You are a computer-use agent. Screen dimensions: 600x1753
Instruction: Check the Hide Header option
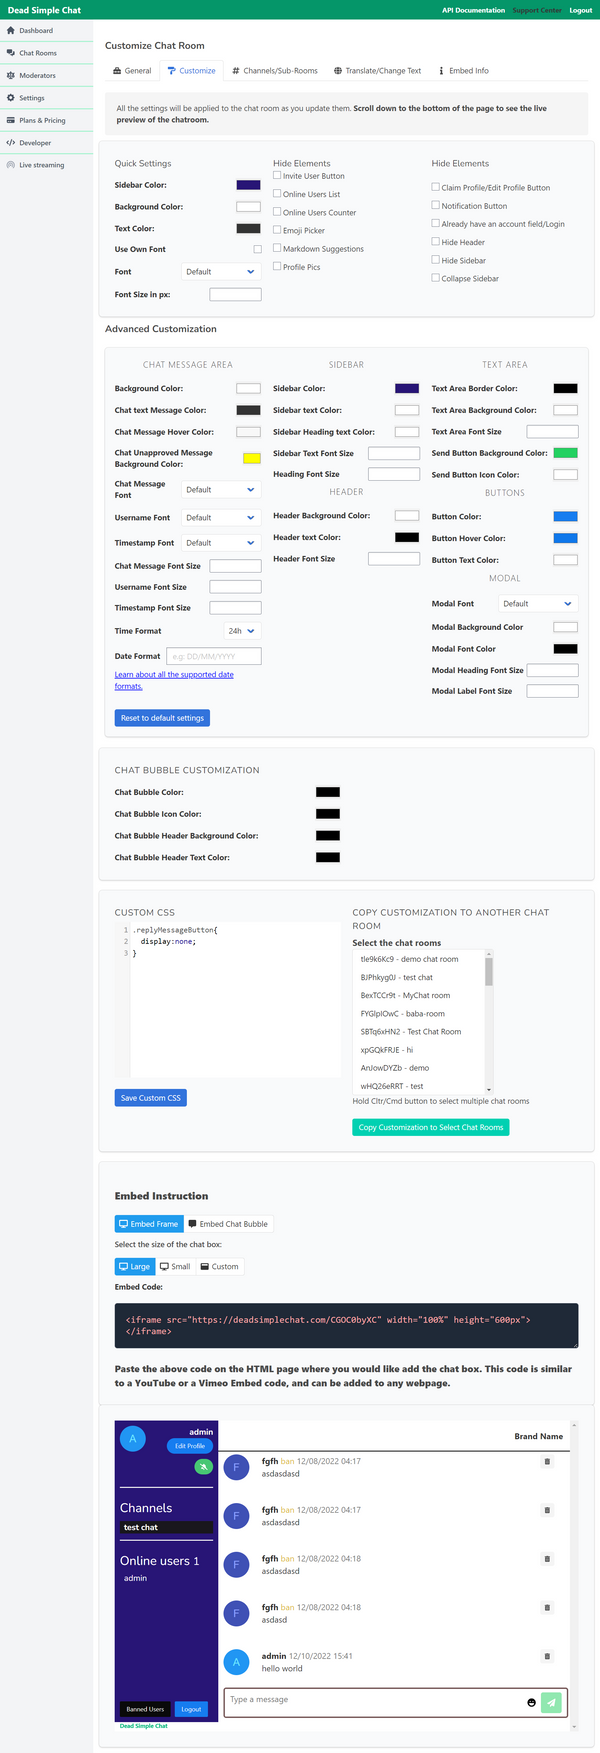click(433, 242)
